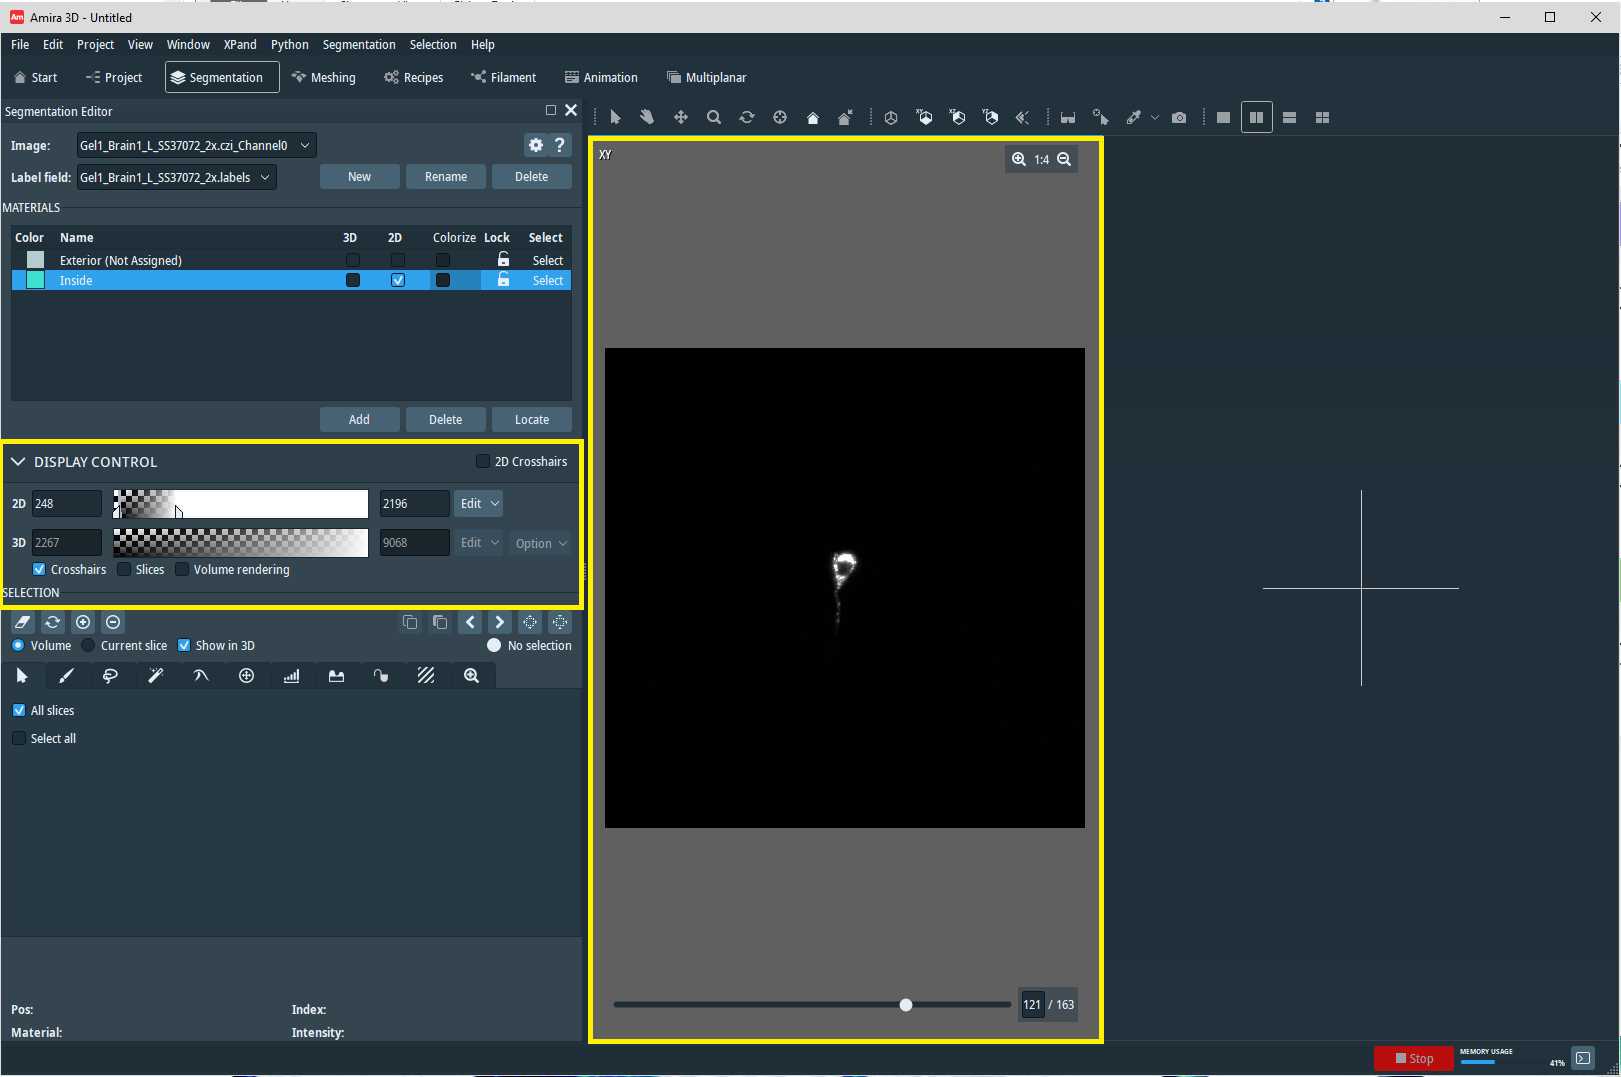This screenshot has height=1077, width=1621.
Task: Go to previous slice arrow in Selection
Action: click(x=470, y=622)
